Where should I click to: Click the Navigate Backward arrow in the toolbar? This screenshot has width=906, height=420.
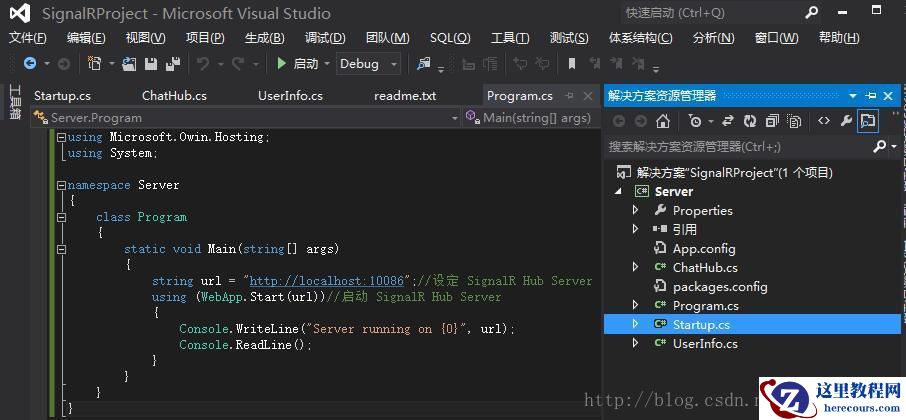pos(29,64)
